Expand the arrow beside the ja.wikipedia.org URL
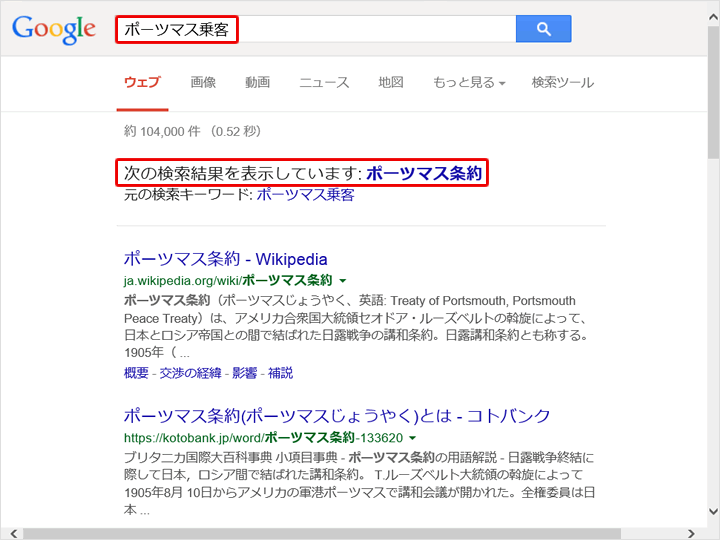720x540 pixels. coord(343,281)
